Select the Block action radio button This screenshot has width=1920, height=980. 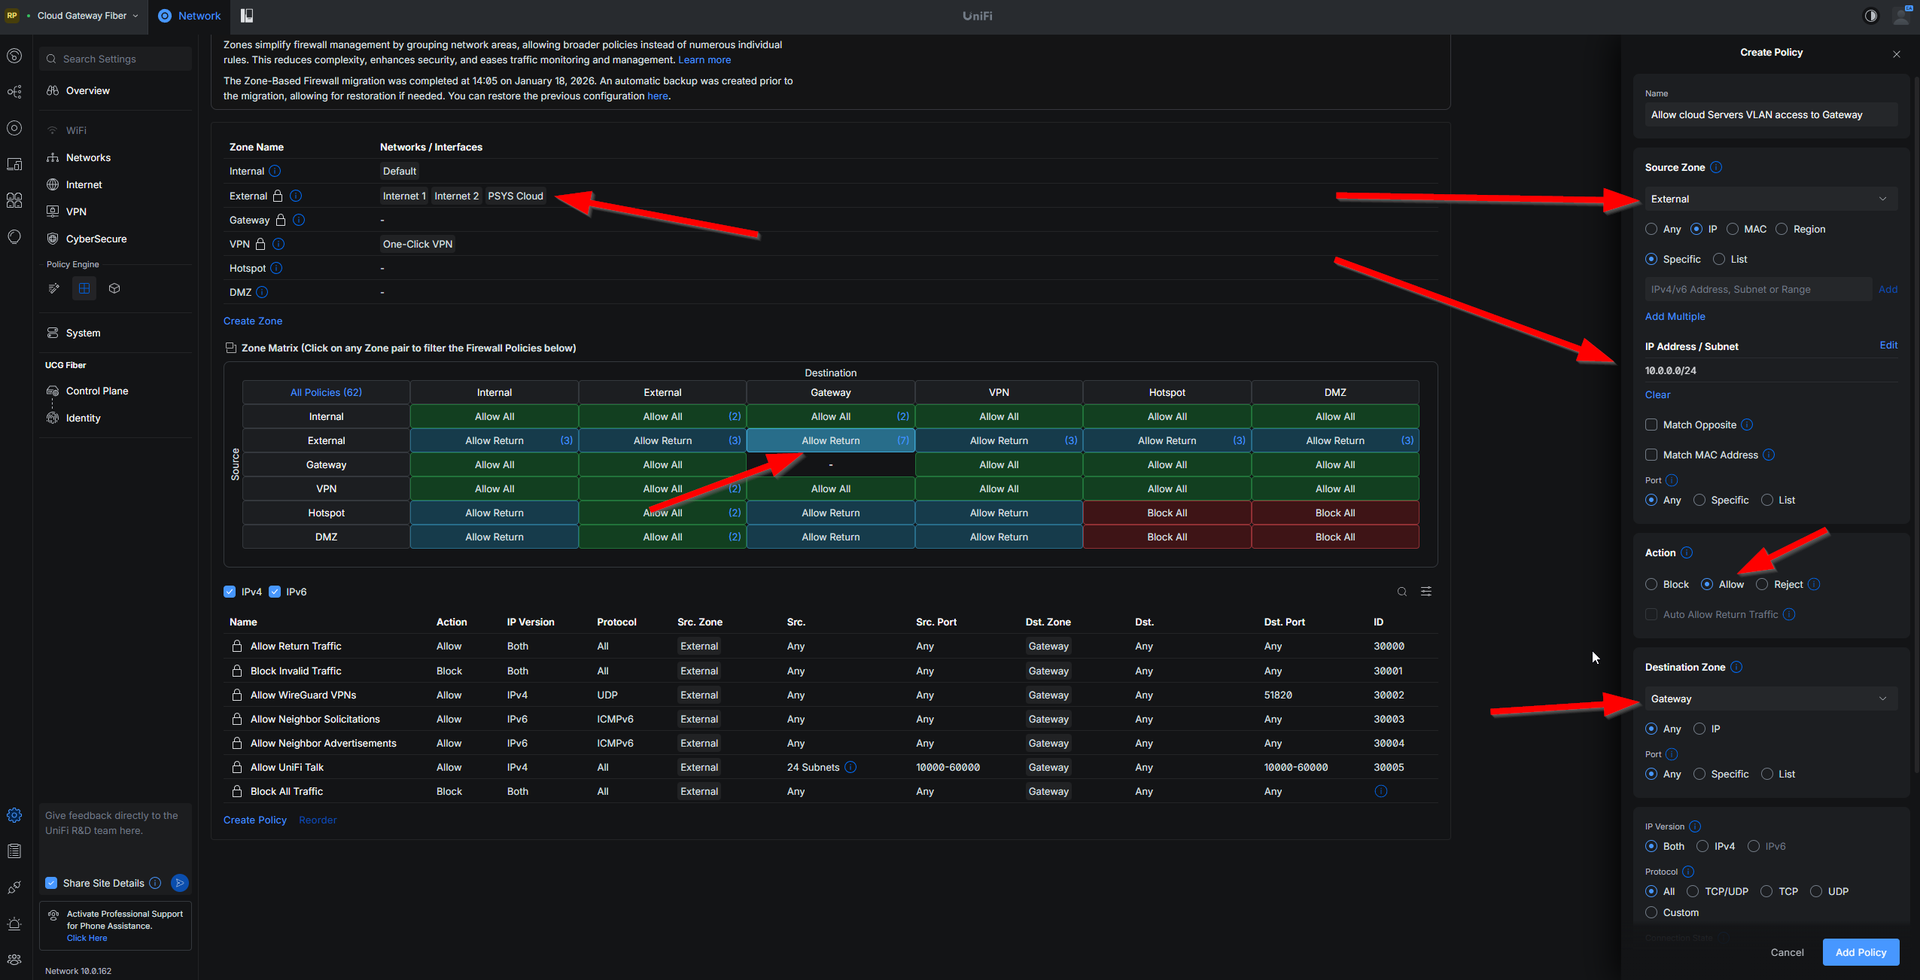1651,585
